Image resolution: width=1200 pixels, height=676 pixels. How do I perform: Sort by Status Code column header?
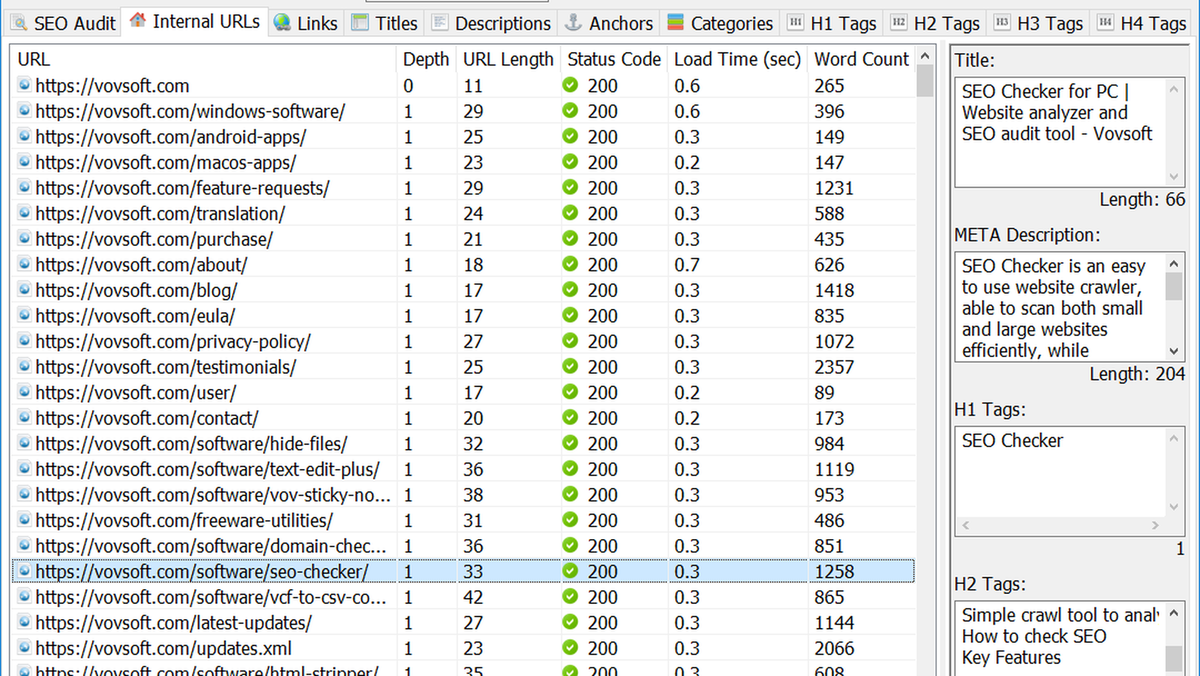coord(614,59)
